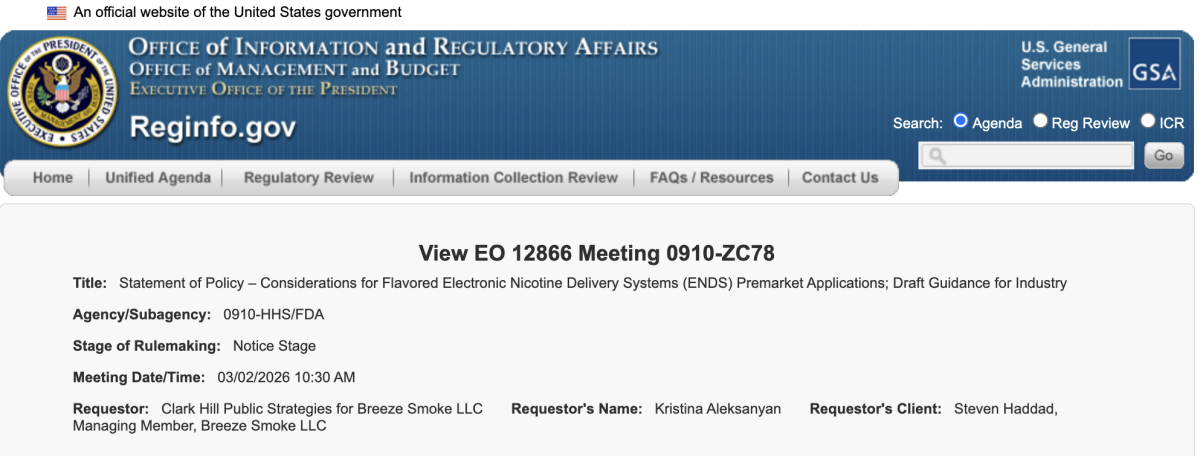Select the ICR search radio button
This screenshot has height=456, width=1200.
1148,122
